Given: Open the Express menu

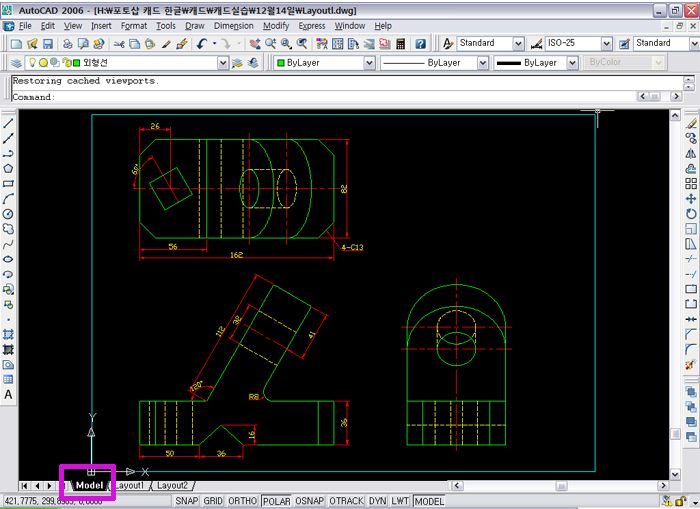Looking at the screenshot, I should (x=312, y=26).
